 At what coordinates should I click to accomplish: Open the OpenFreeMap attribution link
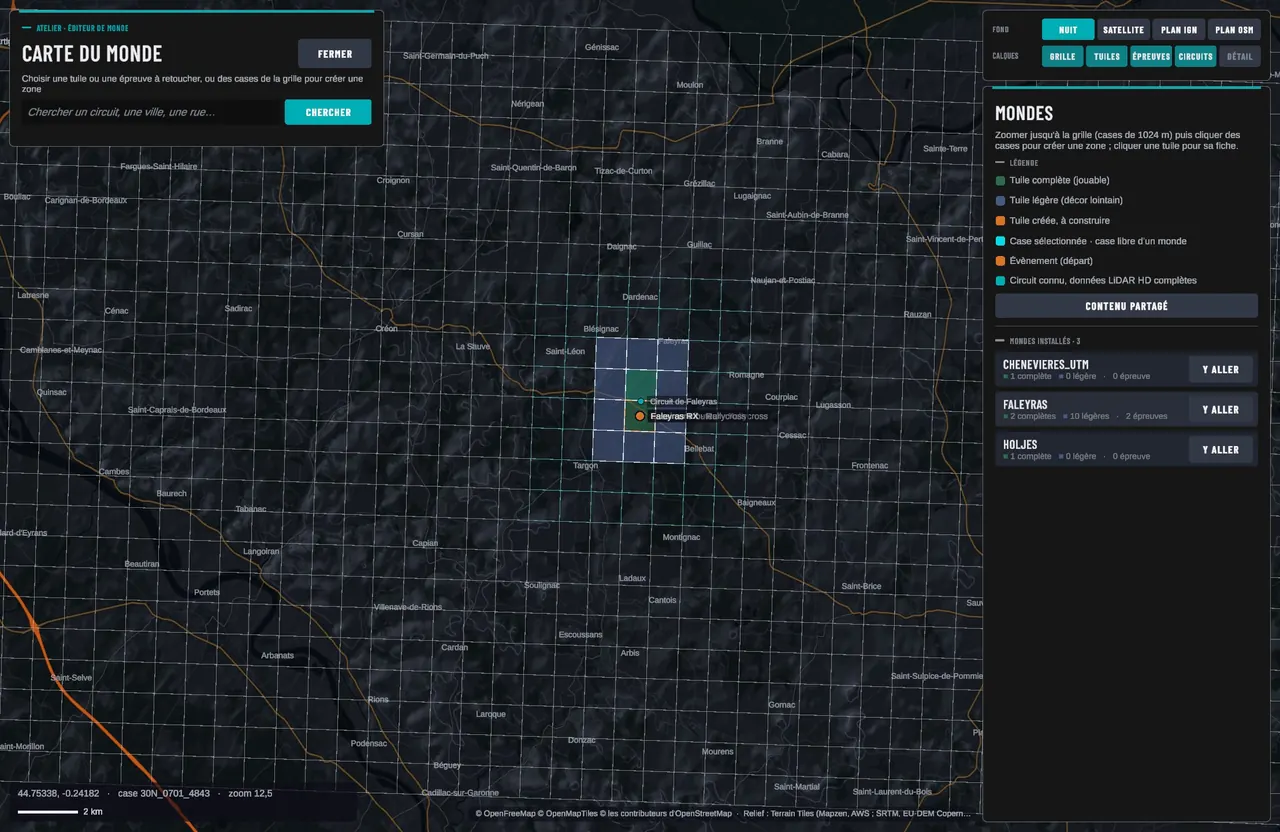(x=509, y=814)
